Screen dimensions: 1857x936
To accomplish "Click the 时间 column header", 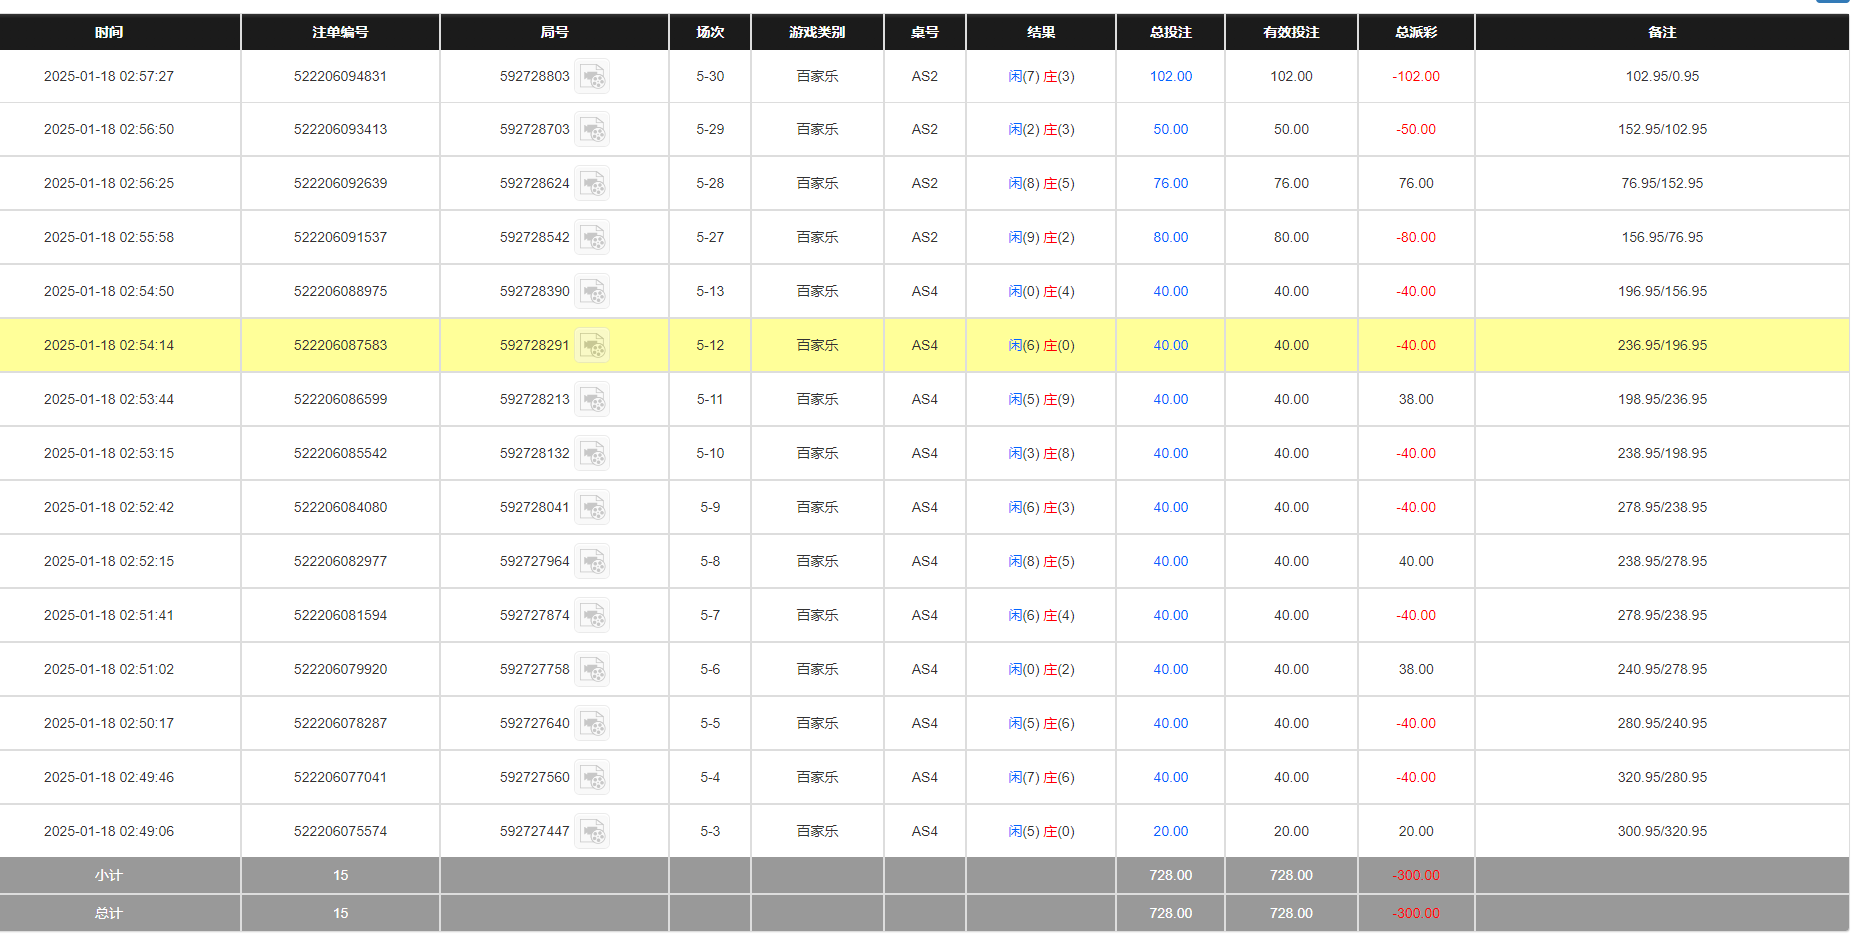I will [109, 32].
